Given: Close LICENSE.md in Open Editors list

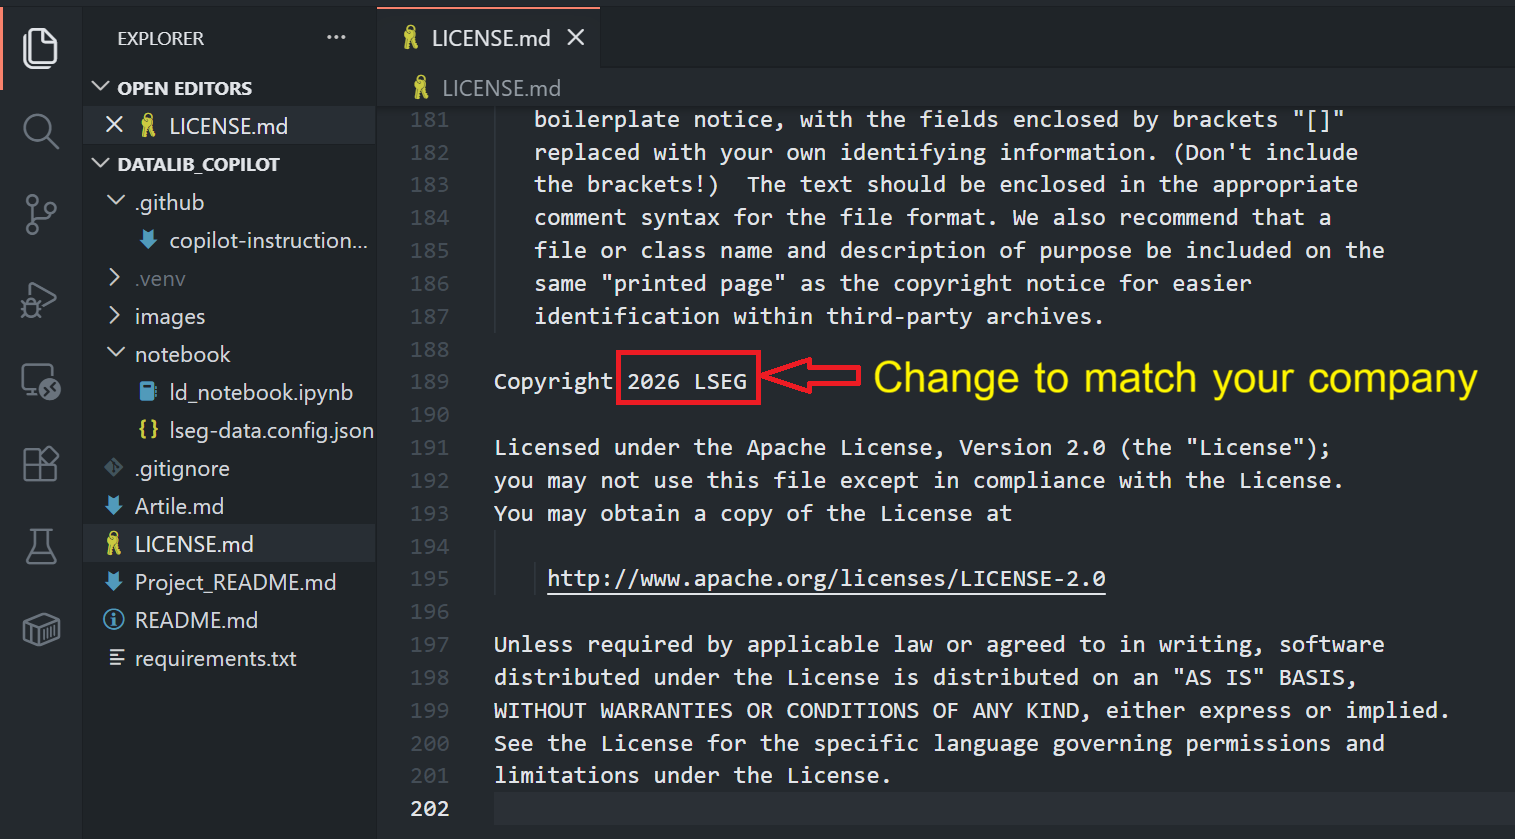Looking at the screenshot, I should pos(114,125).
